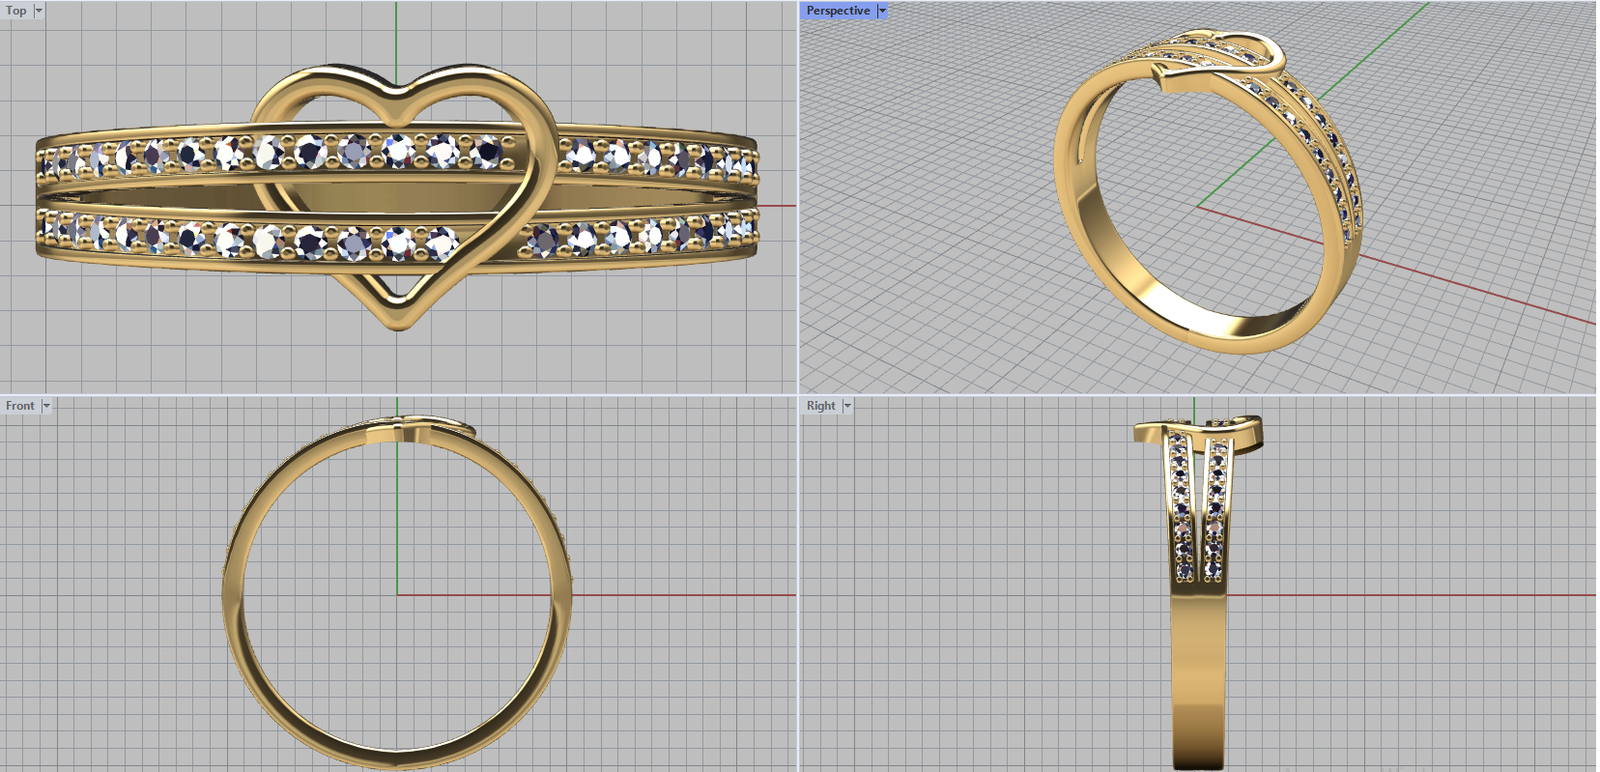Viewport: 1600px width, 772px height.
Task: Expand the Perspective viewport menu arrow
Action: 882,11
